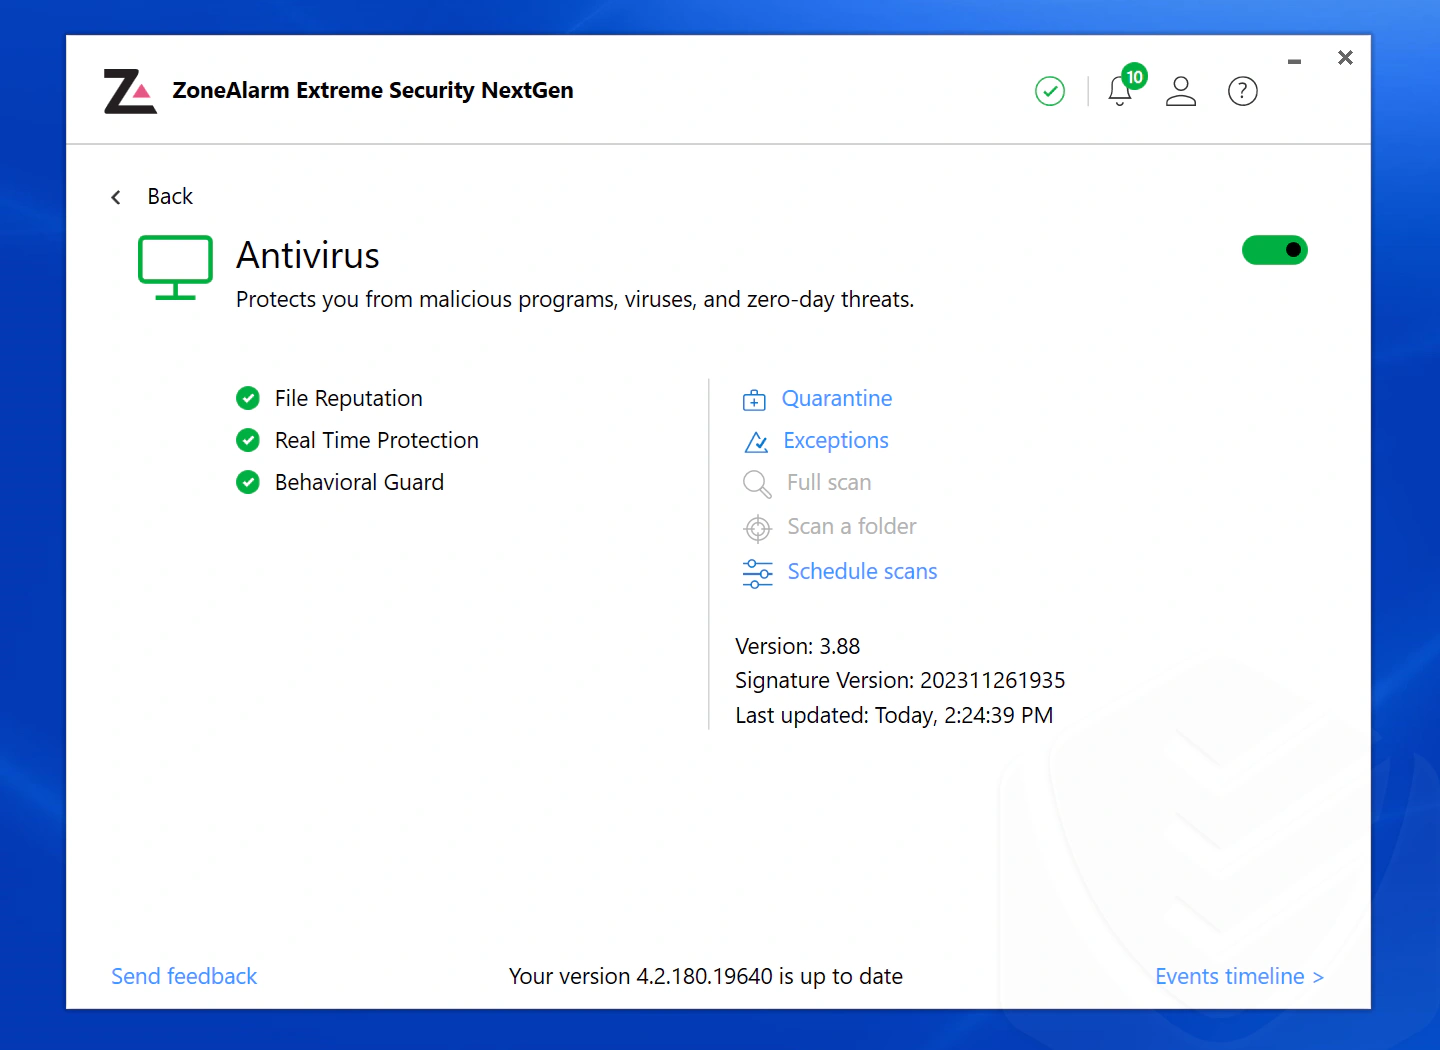The image size is (1440, 1050).
Task: Open the help question mark icon
Action: [1243, 91]
